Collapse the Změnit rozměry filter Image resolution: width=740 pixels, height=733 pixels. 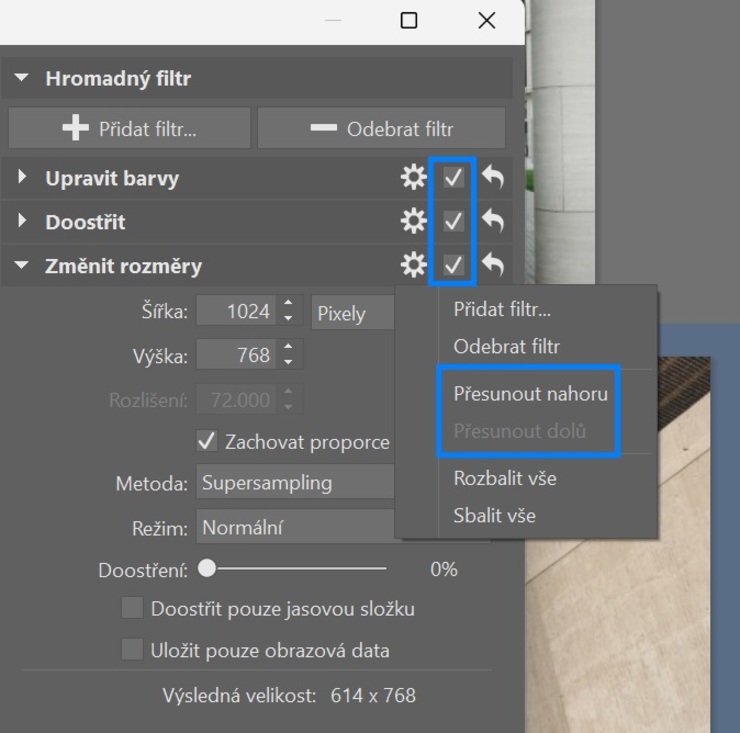[x=21, y=265]
